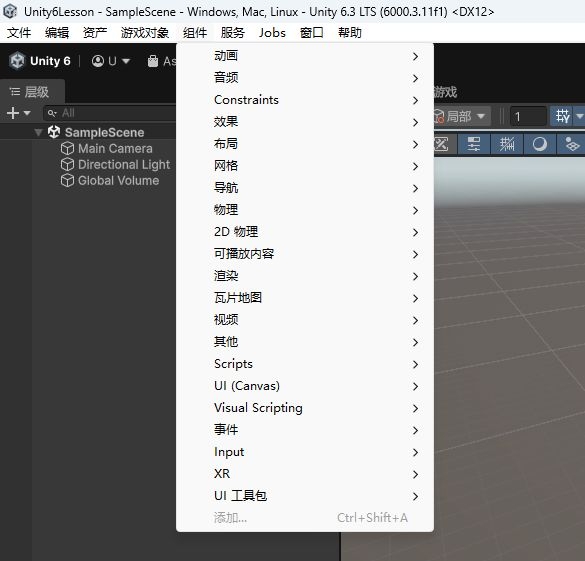Select Directional Light object
Image resolution: width=585 pixels, height=561 pixels.
pyautogui.click(x=124, y=164)
